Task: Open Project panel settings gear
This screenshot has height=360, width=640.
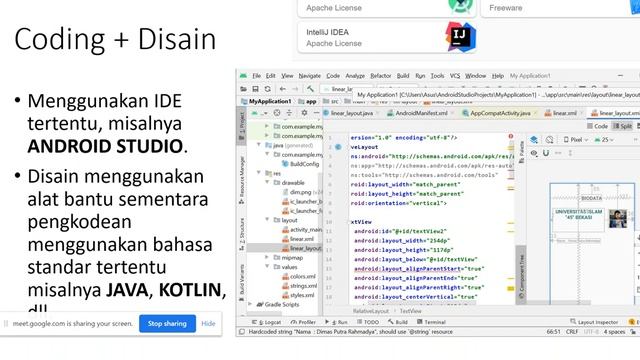Action: pyautogui.click(x=304, y=113)
